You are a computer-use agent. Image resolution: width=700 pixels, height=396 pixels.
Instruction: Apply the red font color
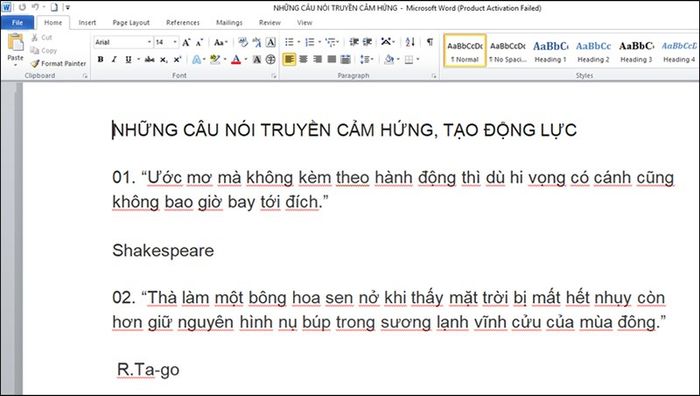236,59
